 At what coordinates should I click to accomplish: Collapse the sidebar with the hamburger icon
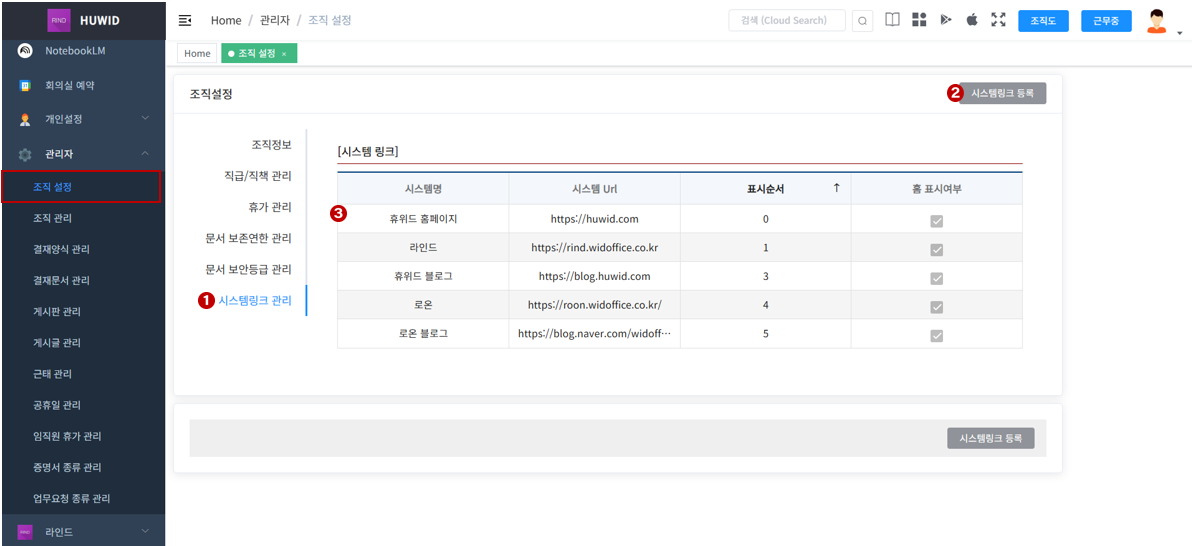point(185,21)
